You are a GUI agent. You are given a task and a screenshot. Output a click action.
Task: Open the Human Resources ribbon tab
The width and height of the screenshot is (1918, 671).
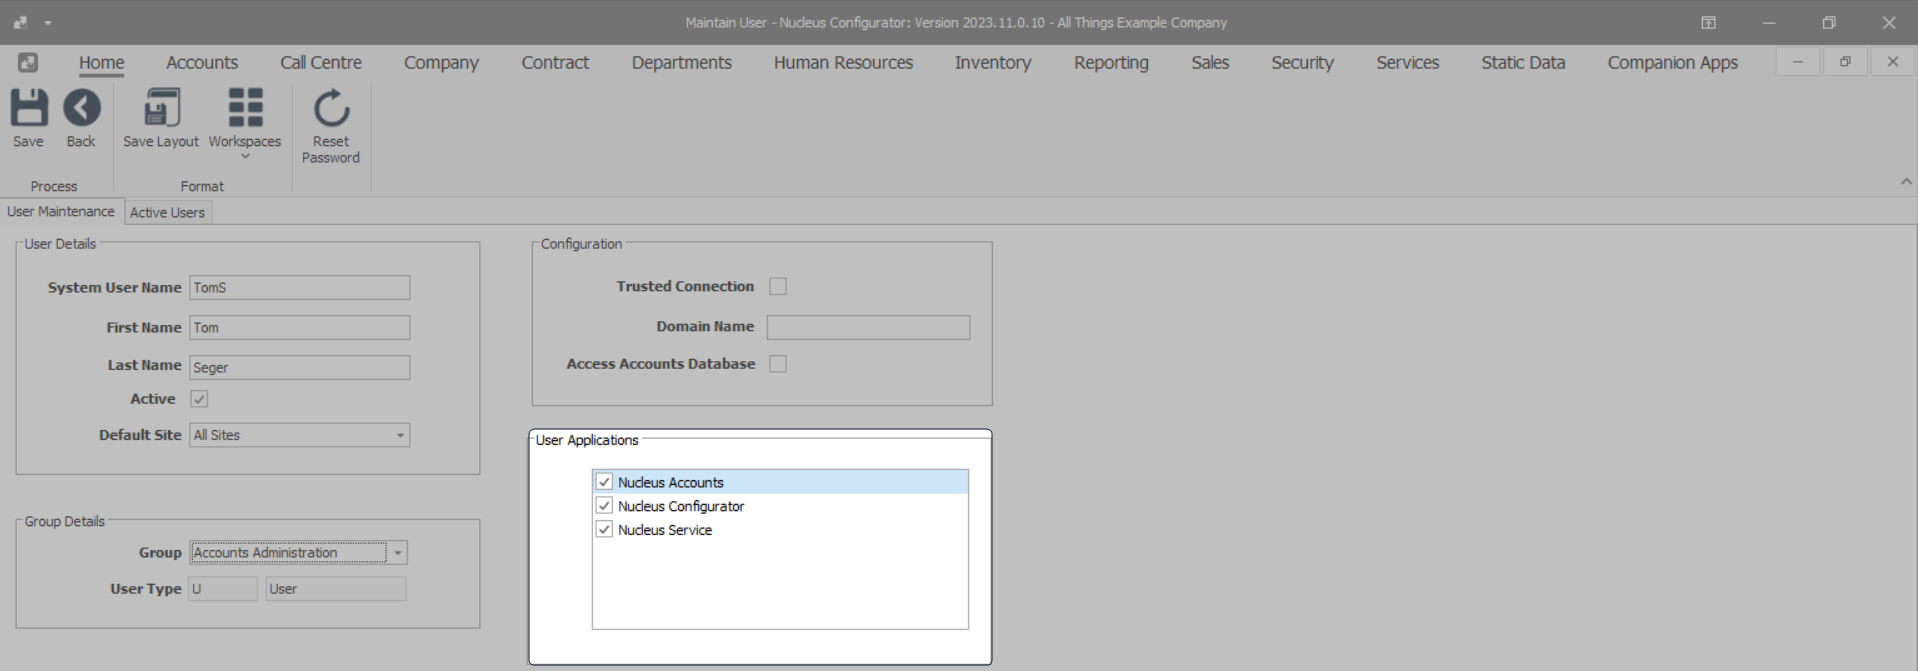pos(843,62)
